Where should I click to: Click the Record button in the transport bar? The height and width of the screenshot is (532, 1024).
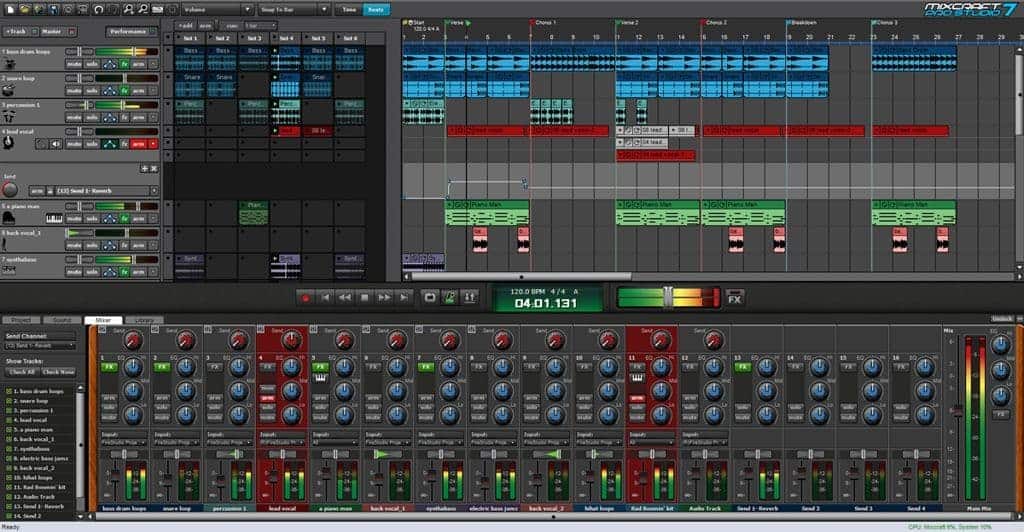pyautogui.click(x=306, y=297)
